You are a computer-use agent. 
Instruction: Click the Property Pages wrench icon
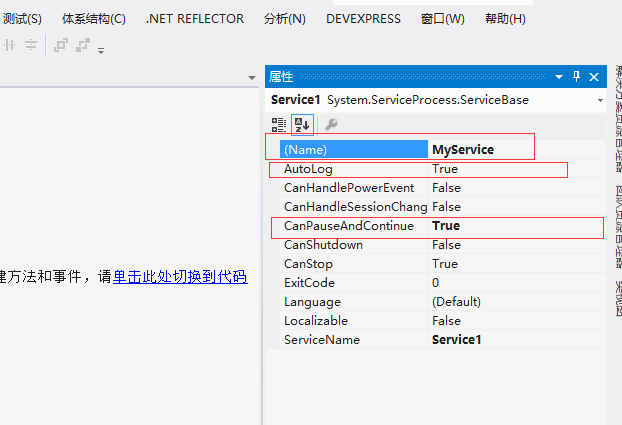pos(331,125)
